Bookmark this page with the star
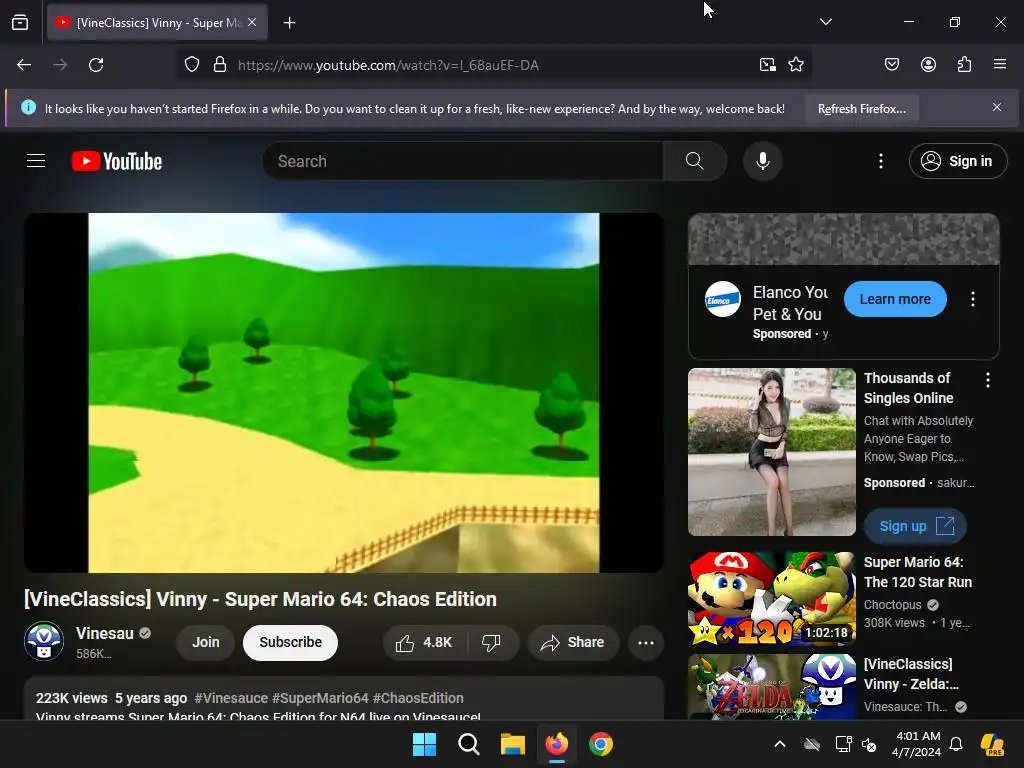This screenshot has width=1024, height=768. (795, 65)
